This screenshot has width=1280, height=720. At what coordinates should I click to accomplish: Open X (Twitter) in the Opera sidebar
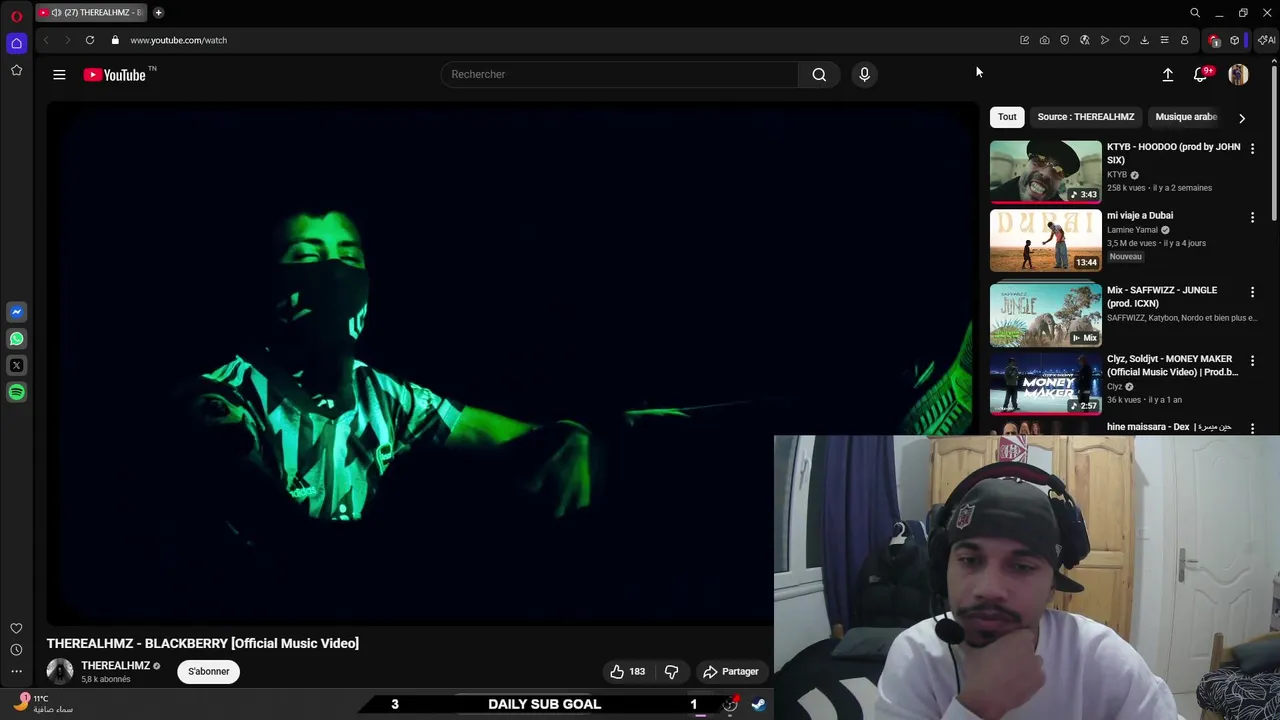[x=16, y=366]
